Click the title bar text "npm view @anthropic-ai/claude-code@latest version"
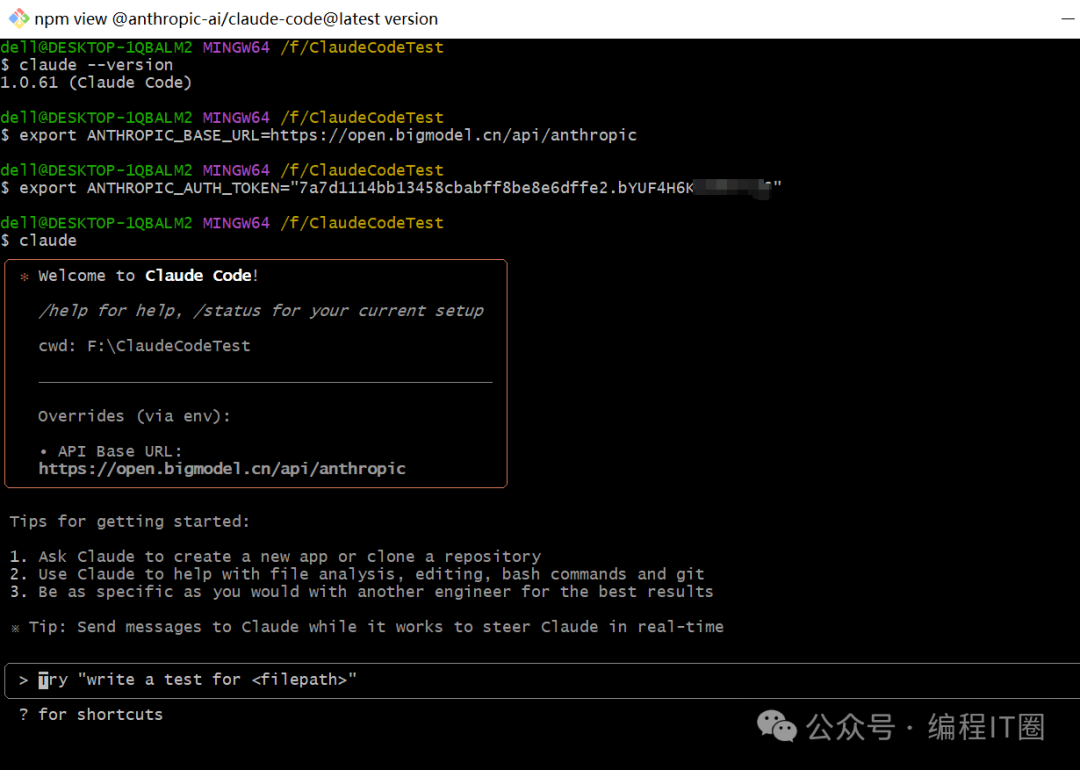The width and height of the screenshot is (1080, 770). pos(236,19)
